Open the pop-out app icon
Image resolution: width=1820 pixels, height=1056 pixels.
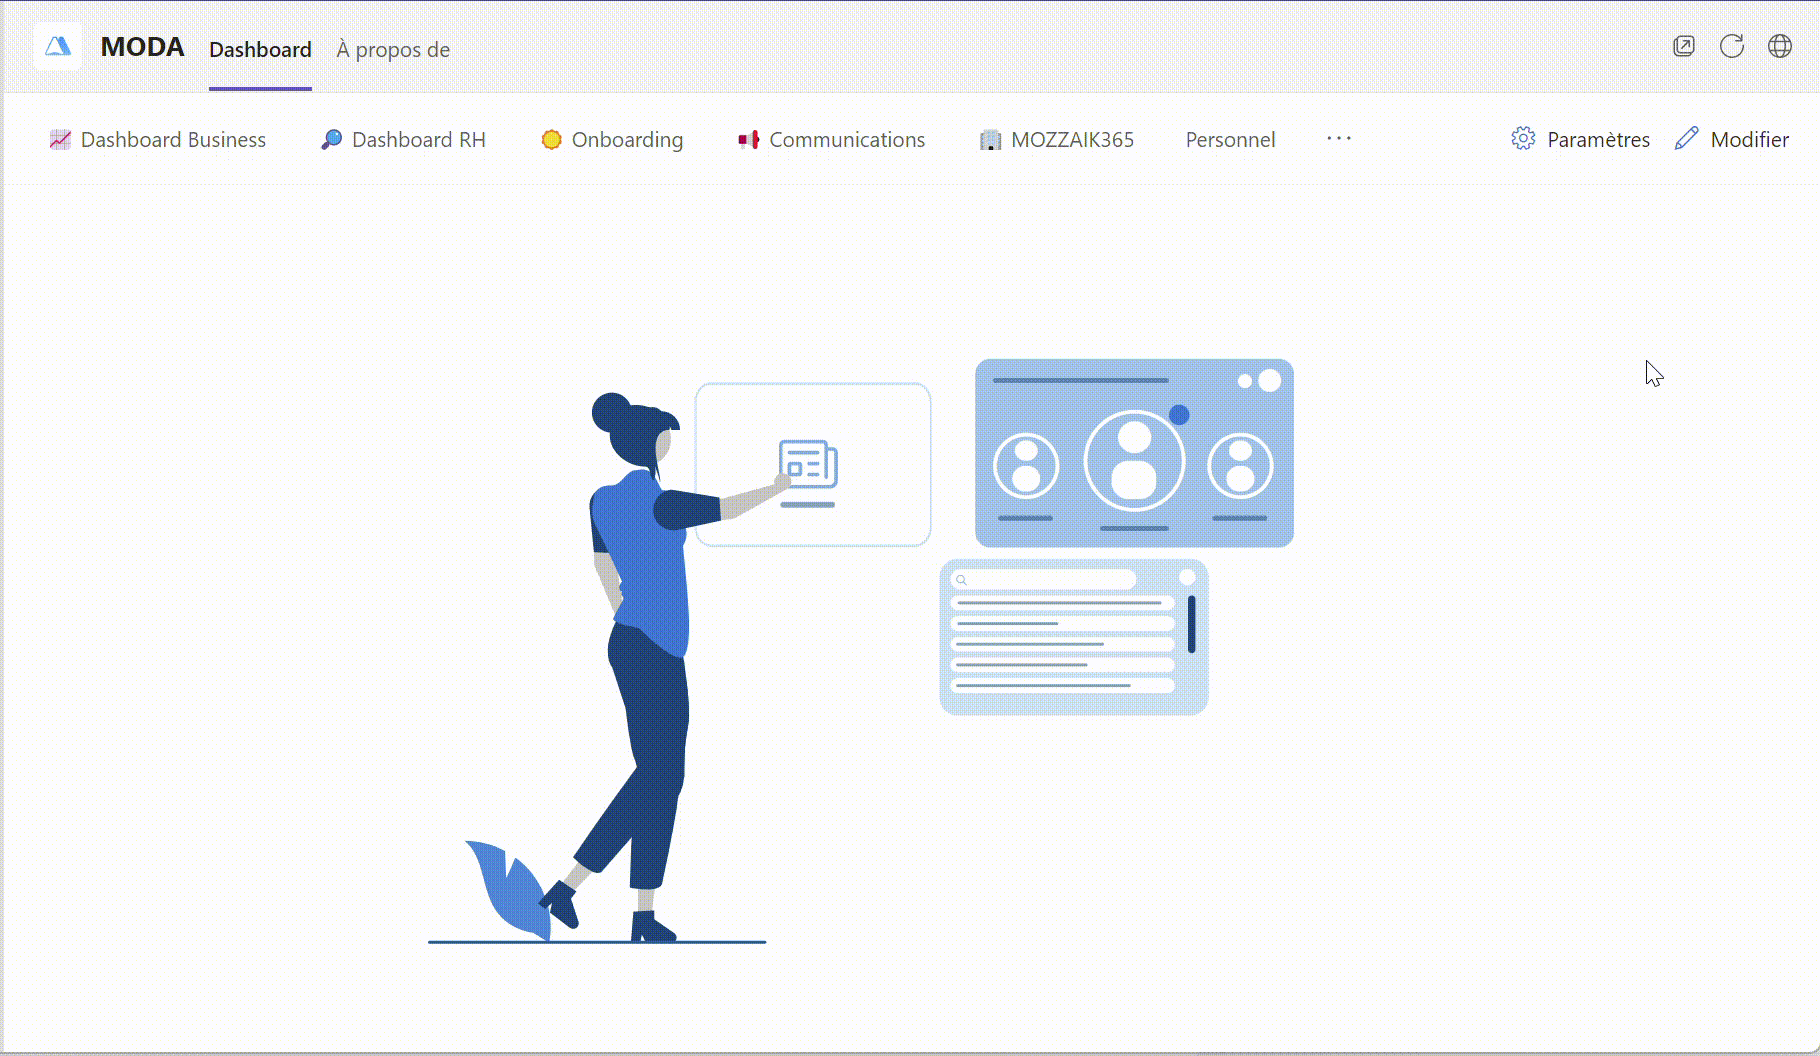click(x=1684, y=46)
